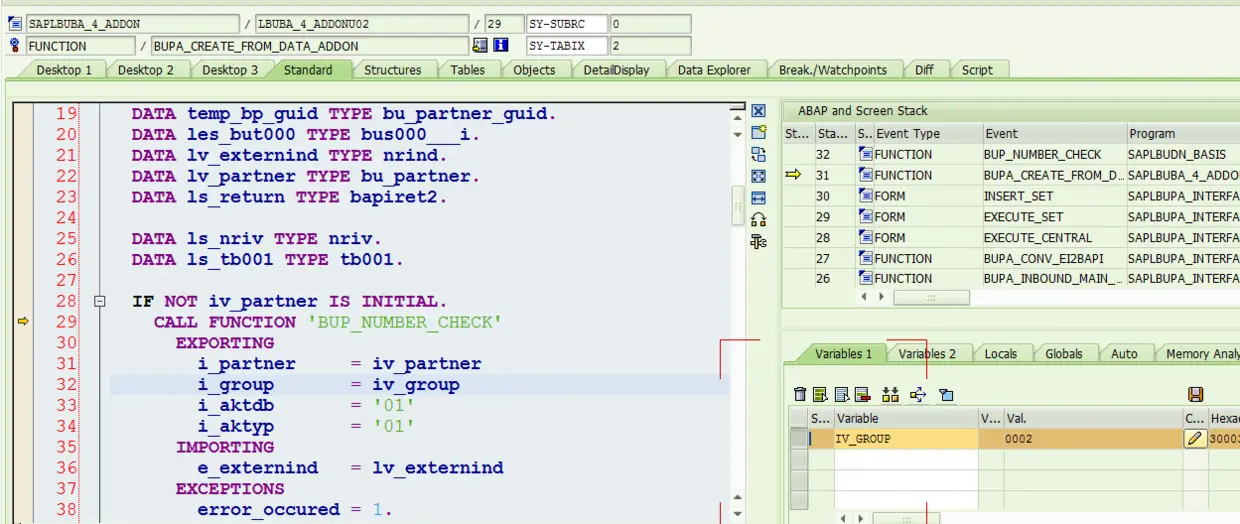Viewport: 1240px width, 524px height.
Task: Switch to the Auto tab
Action: point(1124,353)
